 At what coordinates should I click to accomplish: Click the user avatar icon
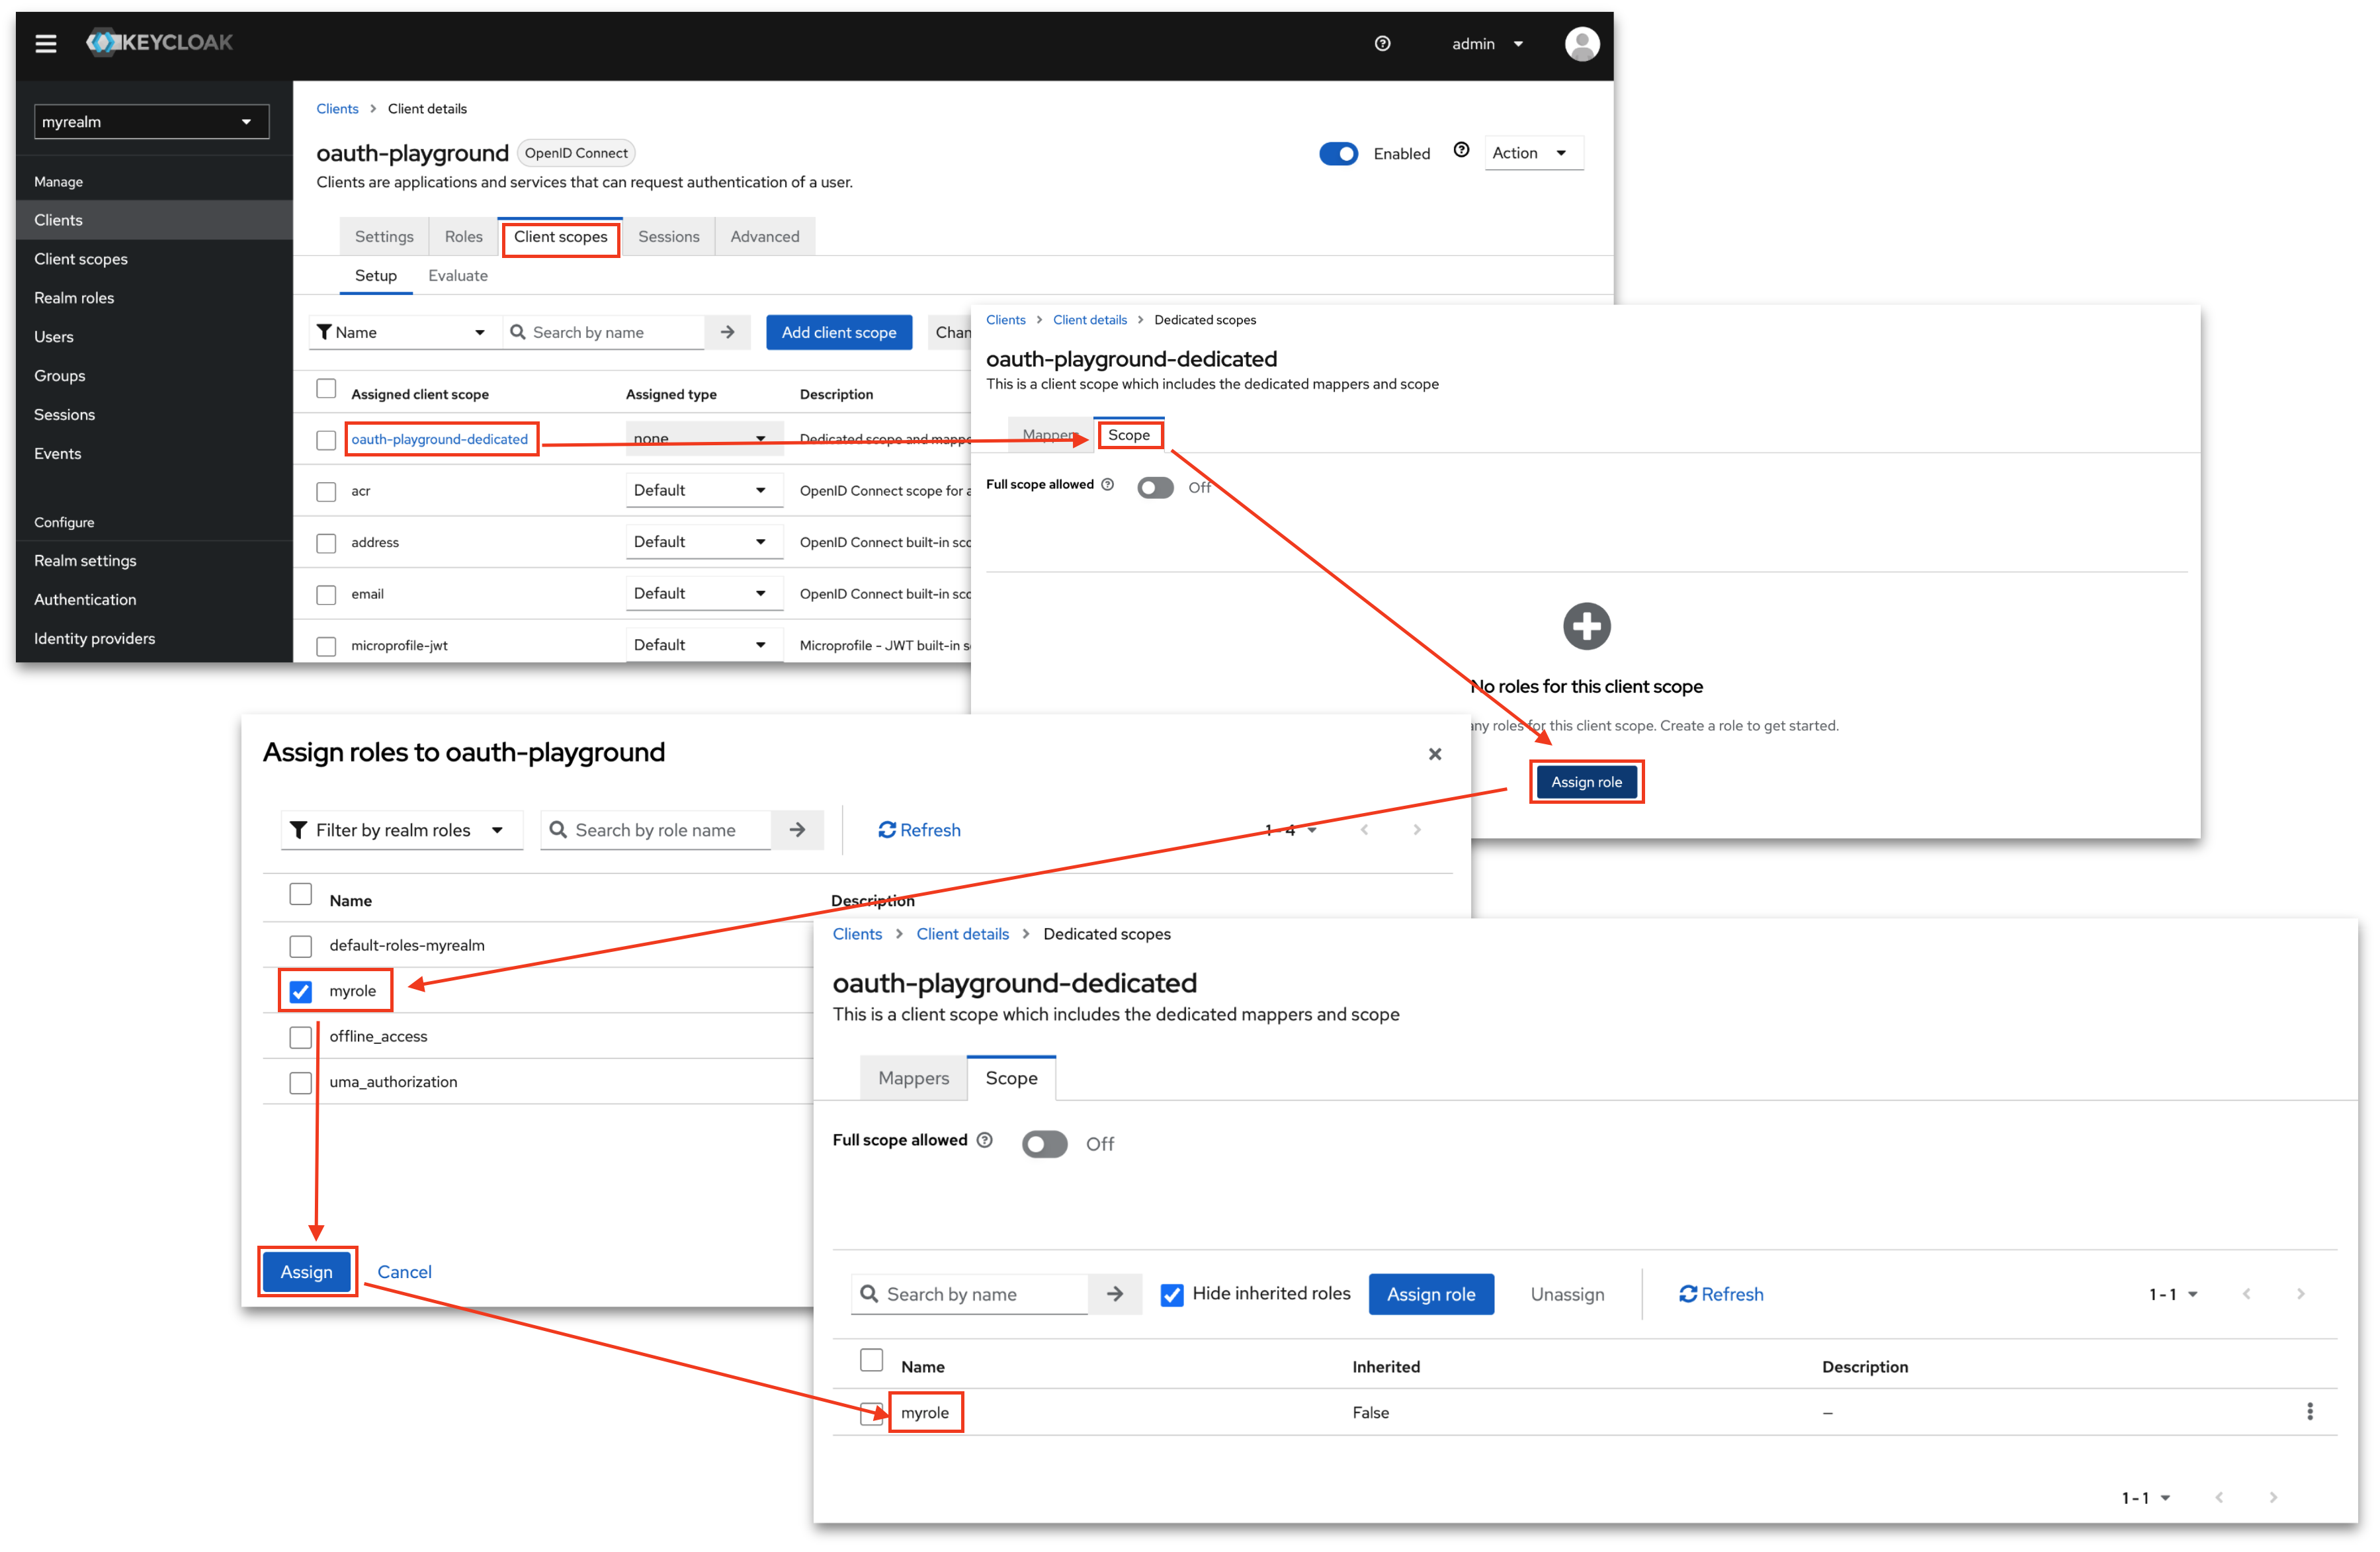(1581, 44)
